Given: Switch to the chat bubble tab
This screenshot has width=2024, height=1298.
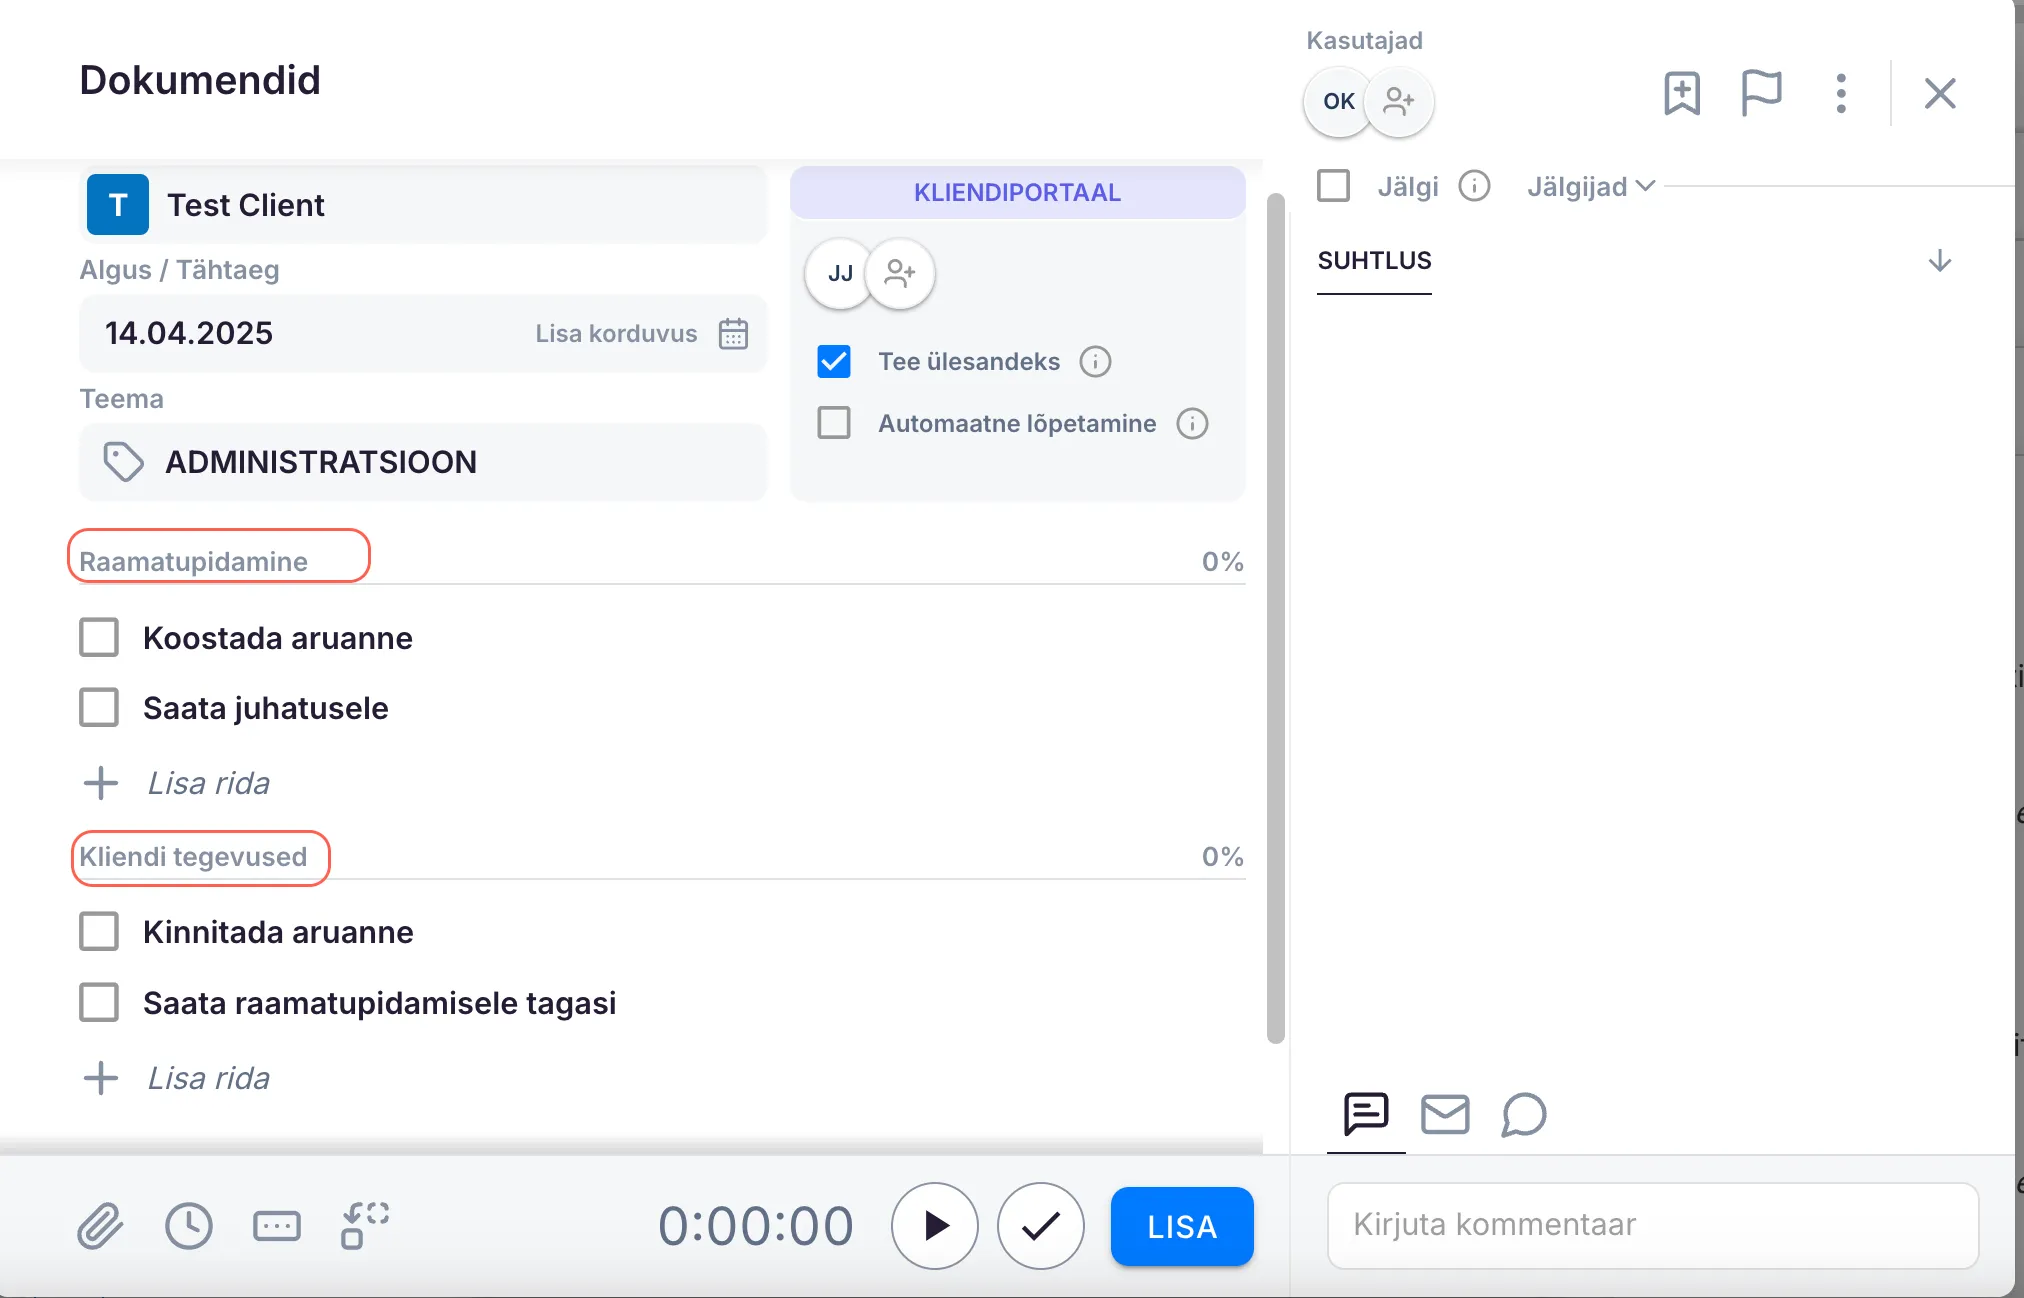Looking at the screenshot, I should 1523,1114.
